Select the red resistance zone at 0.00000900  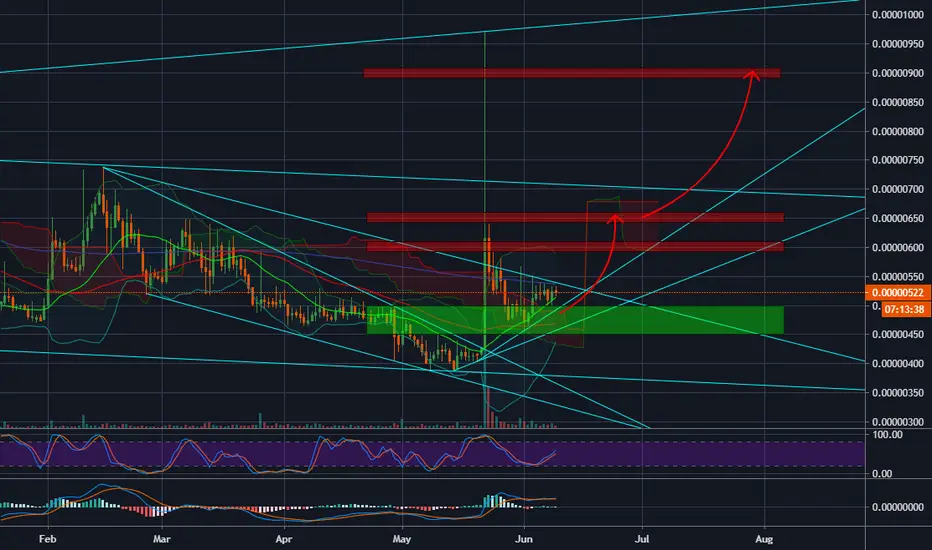pos(572,73)
